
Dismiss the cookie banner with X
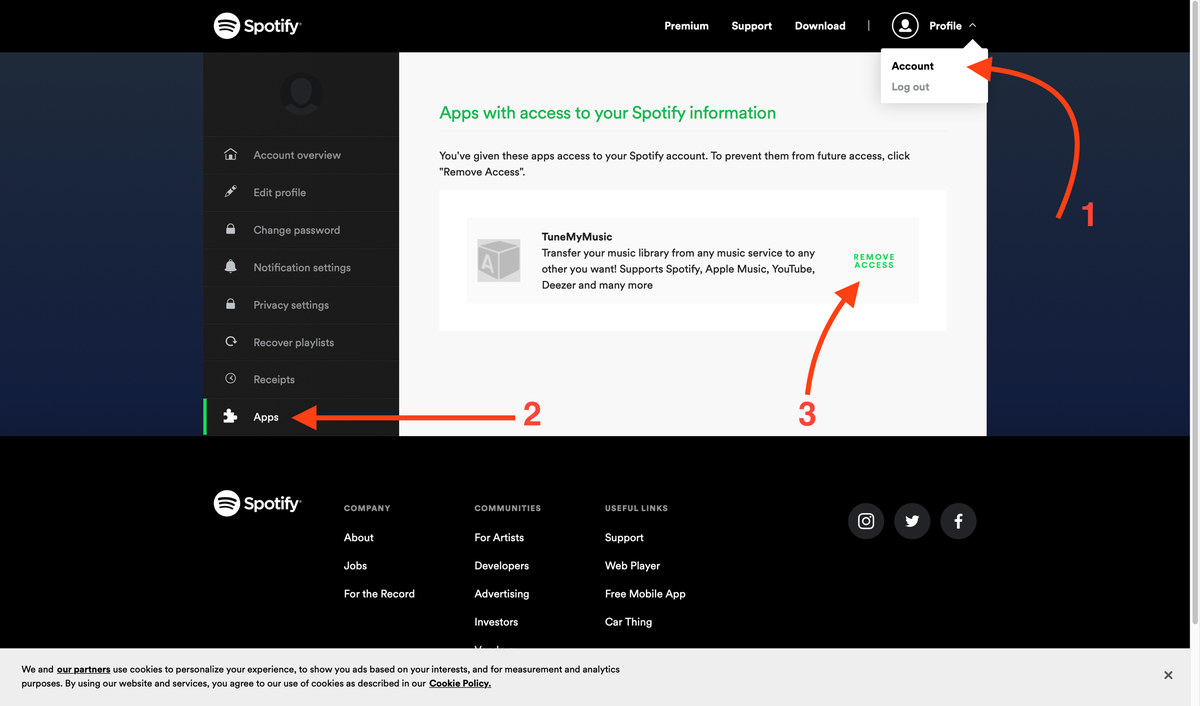1168,676
